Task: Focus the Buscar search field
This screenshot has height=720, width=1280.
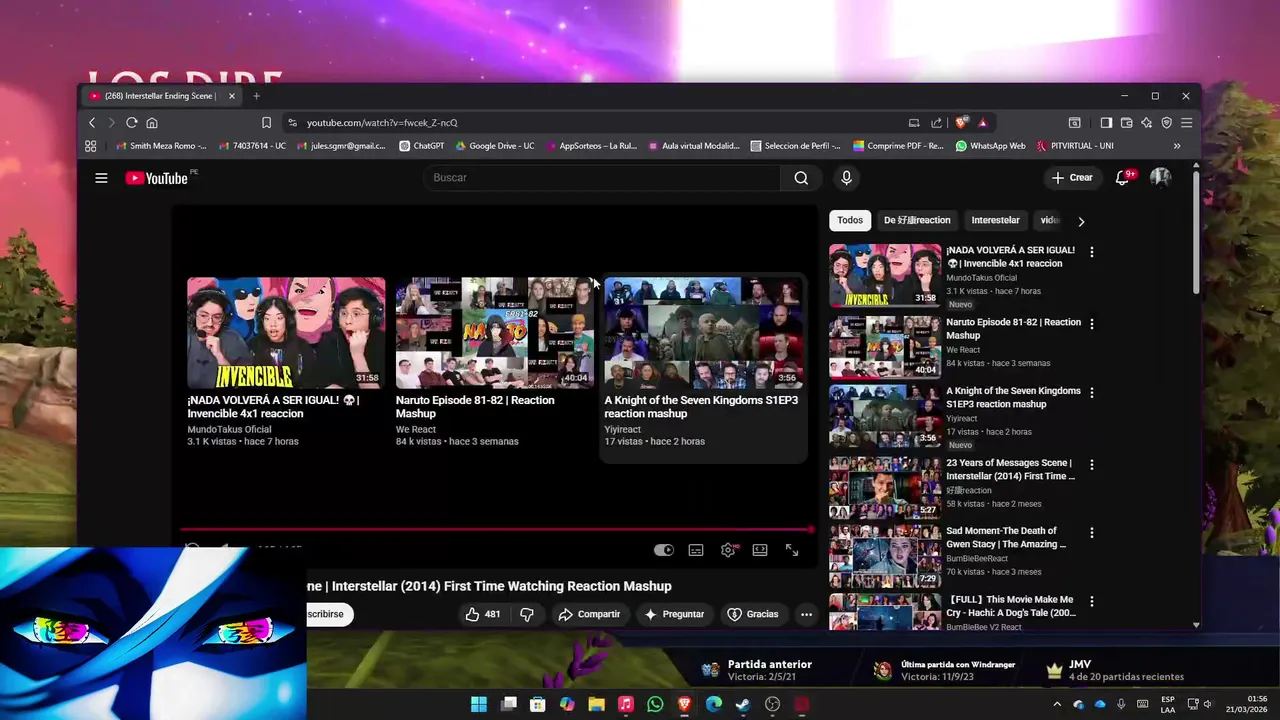Action: point(602,178)
